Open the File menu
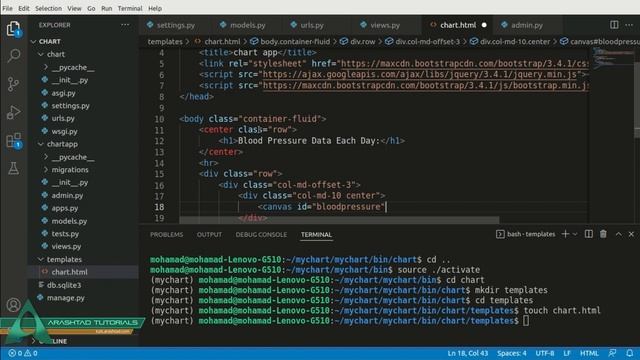 click(x=7, y=8)
